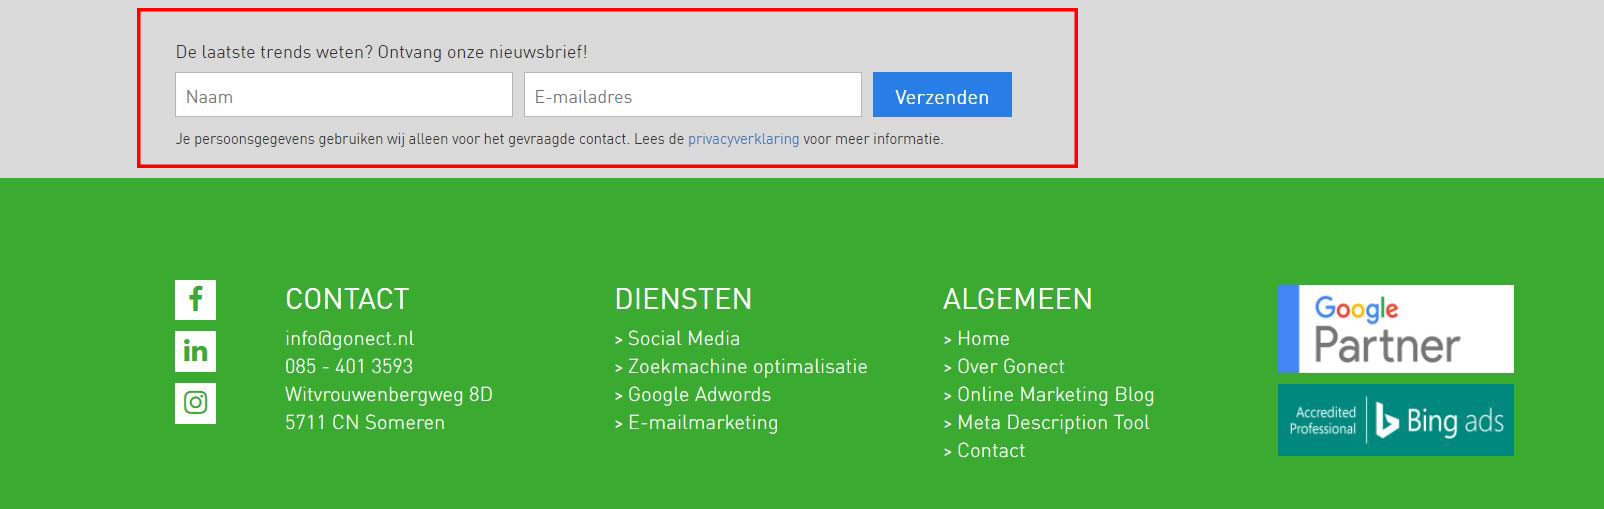Click the Bing ads Accredited Professional badge
1604x509 pixels.
pos(1395,420)
